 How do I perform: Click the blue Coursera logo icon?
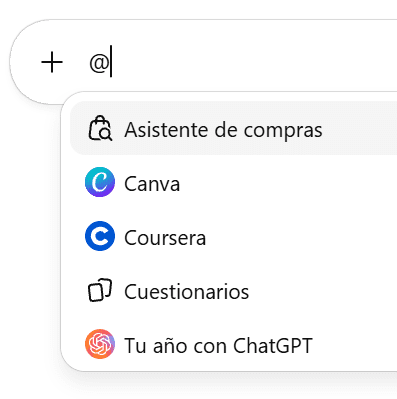pos(100,236)
